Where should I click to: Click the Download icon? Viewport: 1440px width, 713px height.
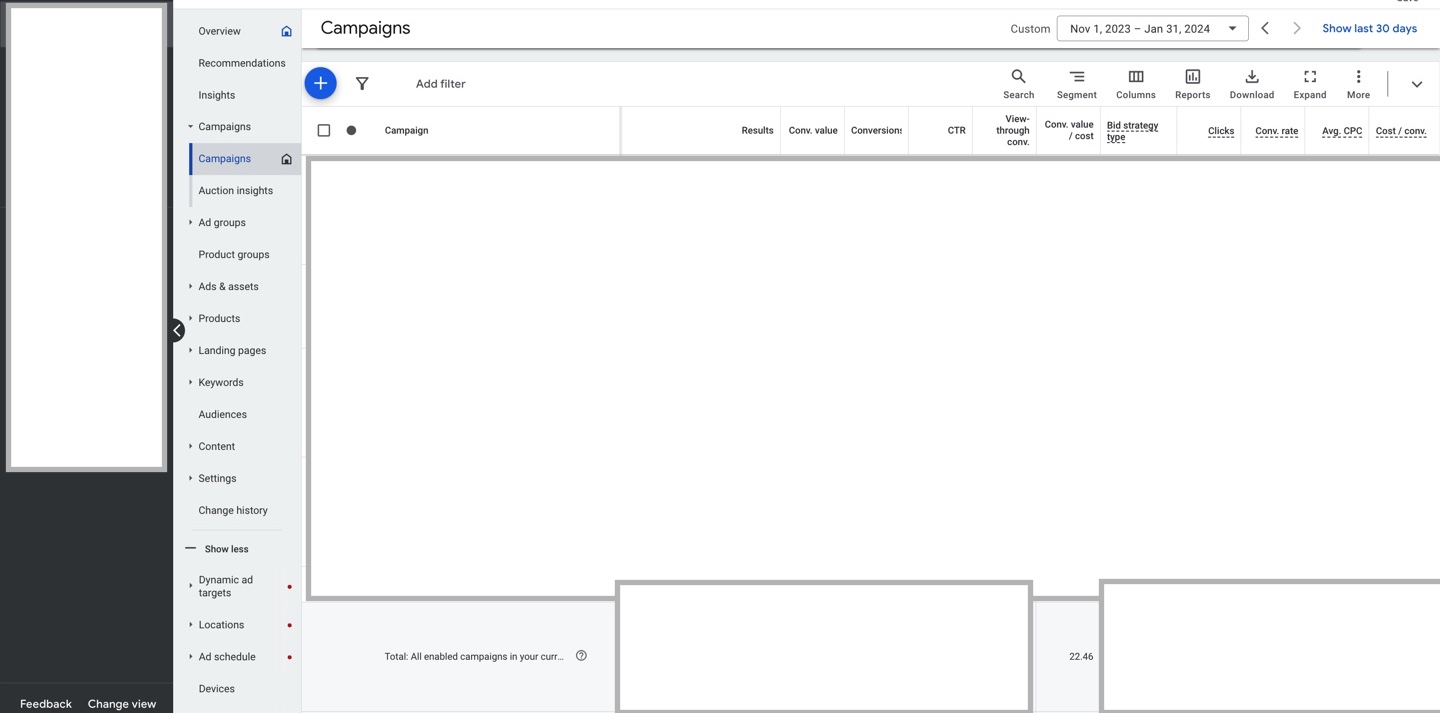point(1251,83)
